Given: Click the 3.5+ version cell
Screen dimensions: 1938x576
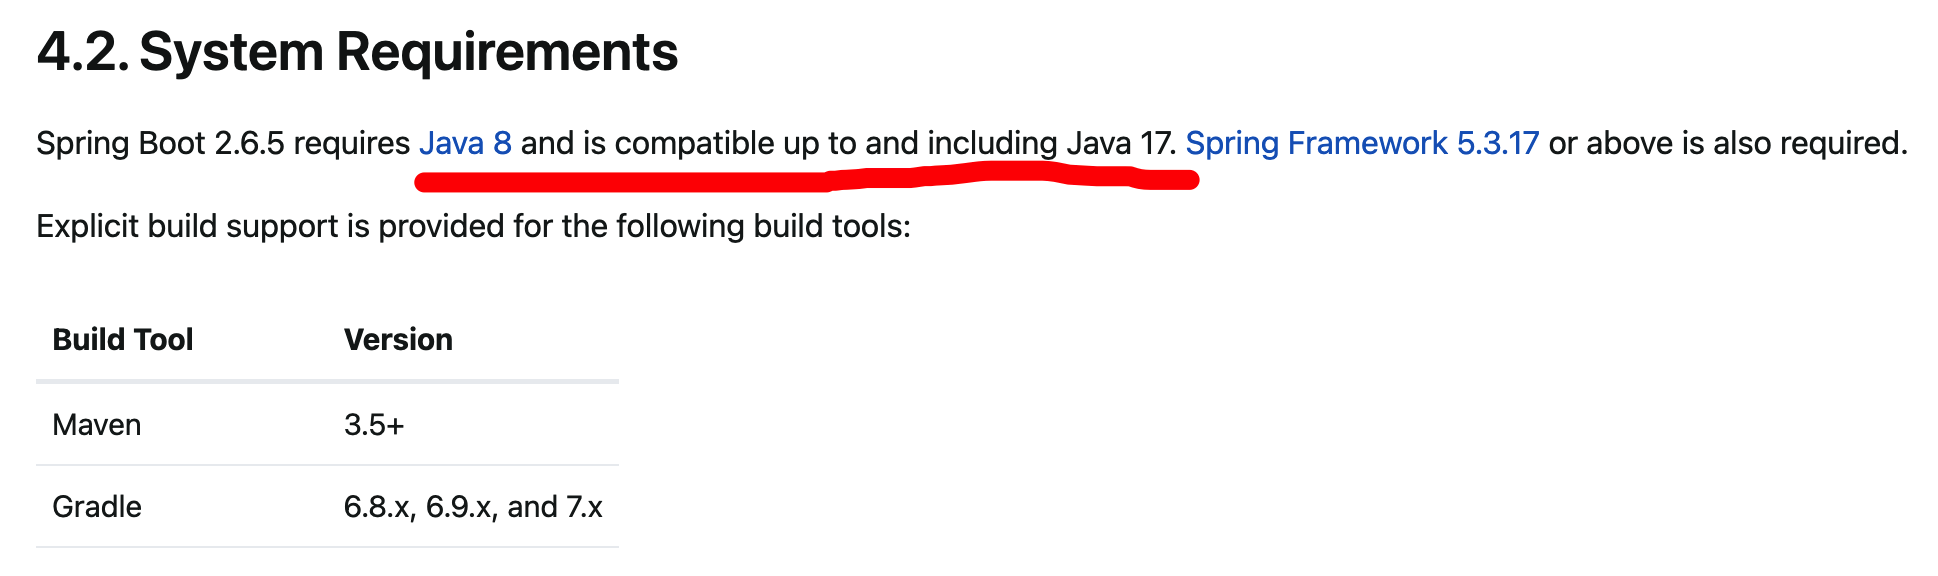Looking at the screenshot, I should (374, 425).
